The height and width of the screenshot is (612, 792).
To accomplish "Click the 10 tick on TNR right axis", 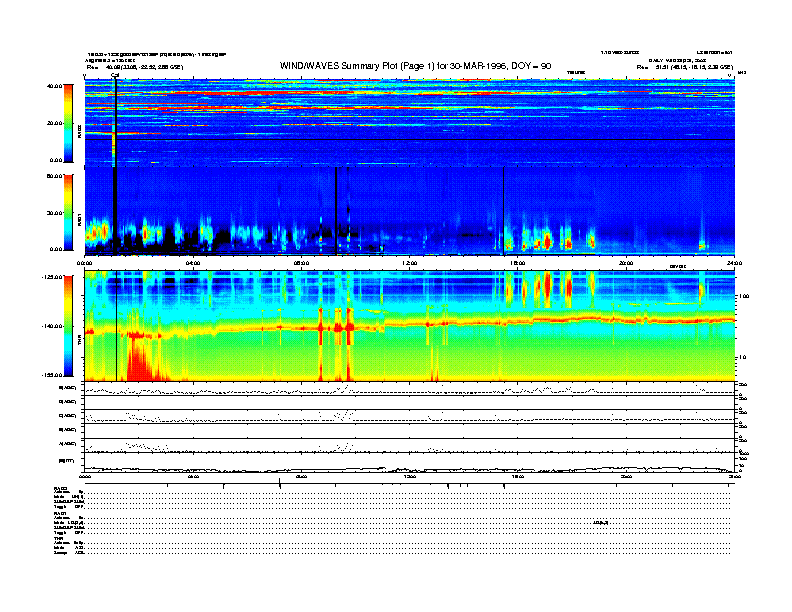I will (743, 358).
